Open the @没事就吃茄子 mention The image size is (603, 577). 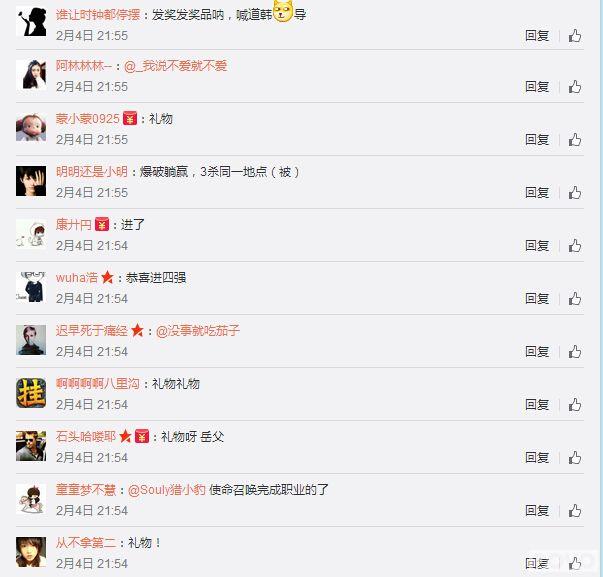pyautogui.click(x=198, y=331)
